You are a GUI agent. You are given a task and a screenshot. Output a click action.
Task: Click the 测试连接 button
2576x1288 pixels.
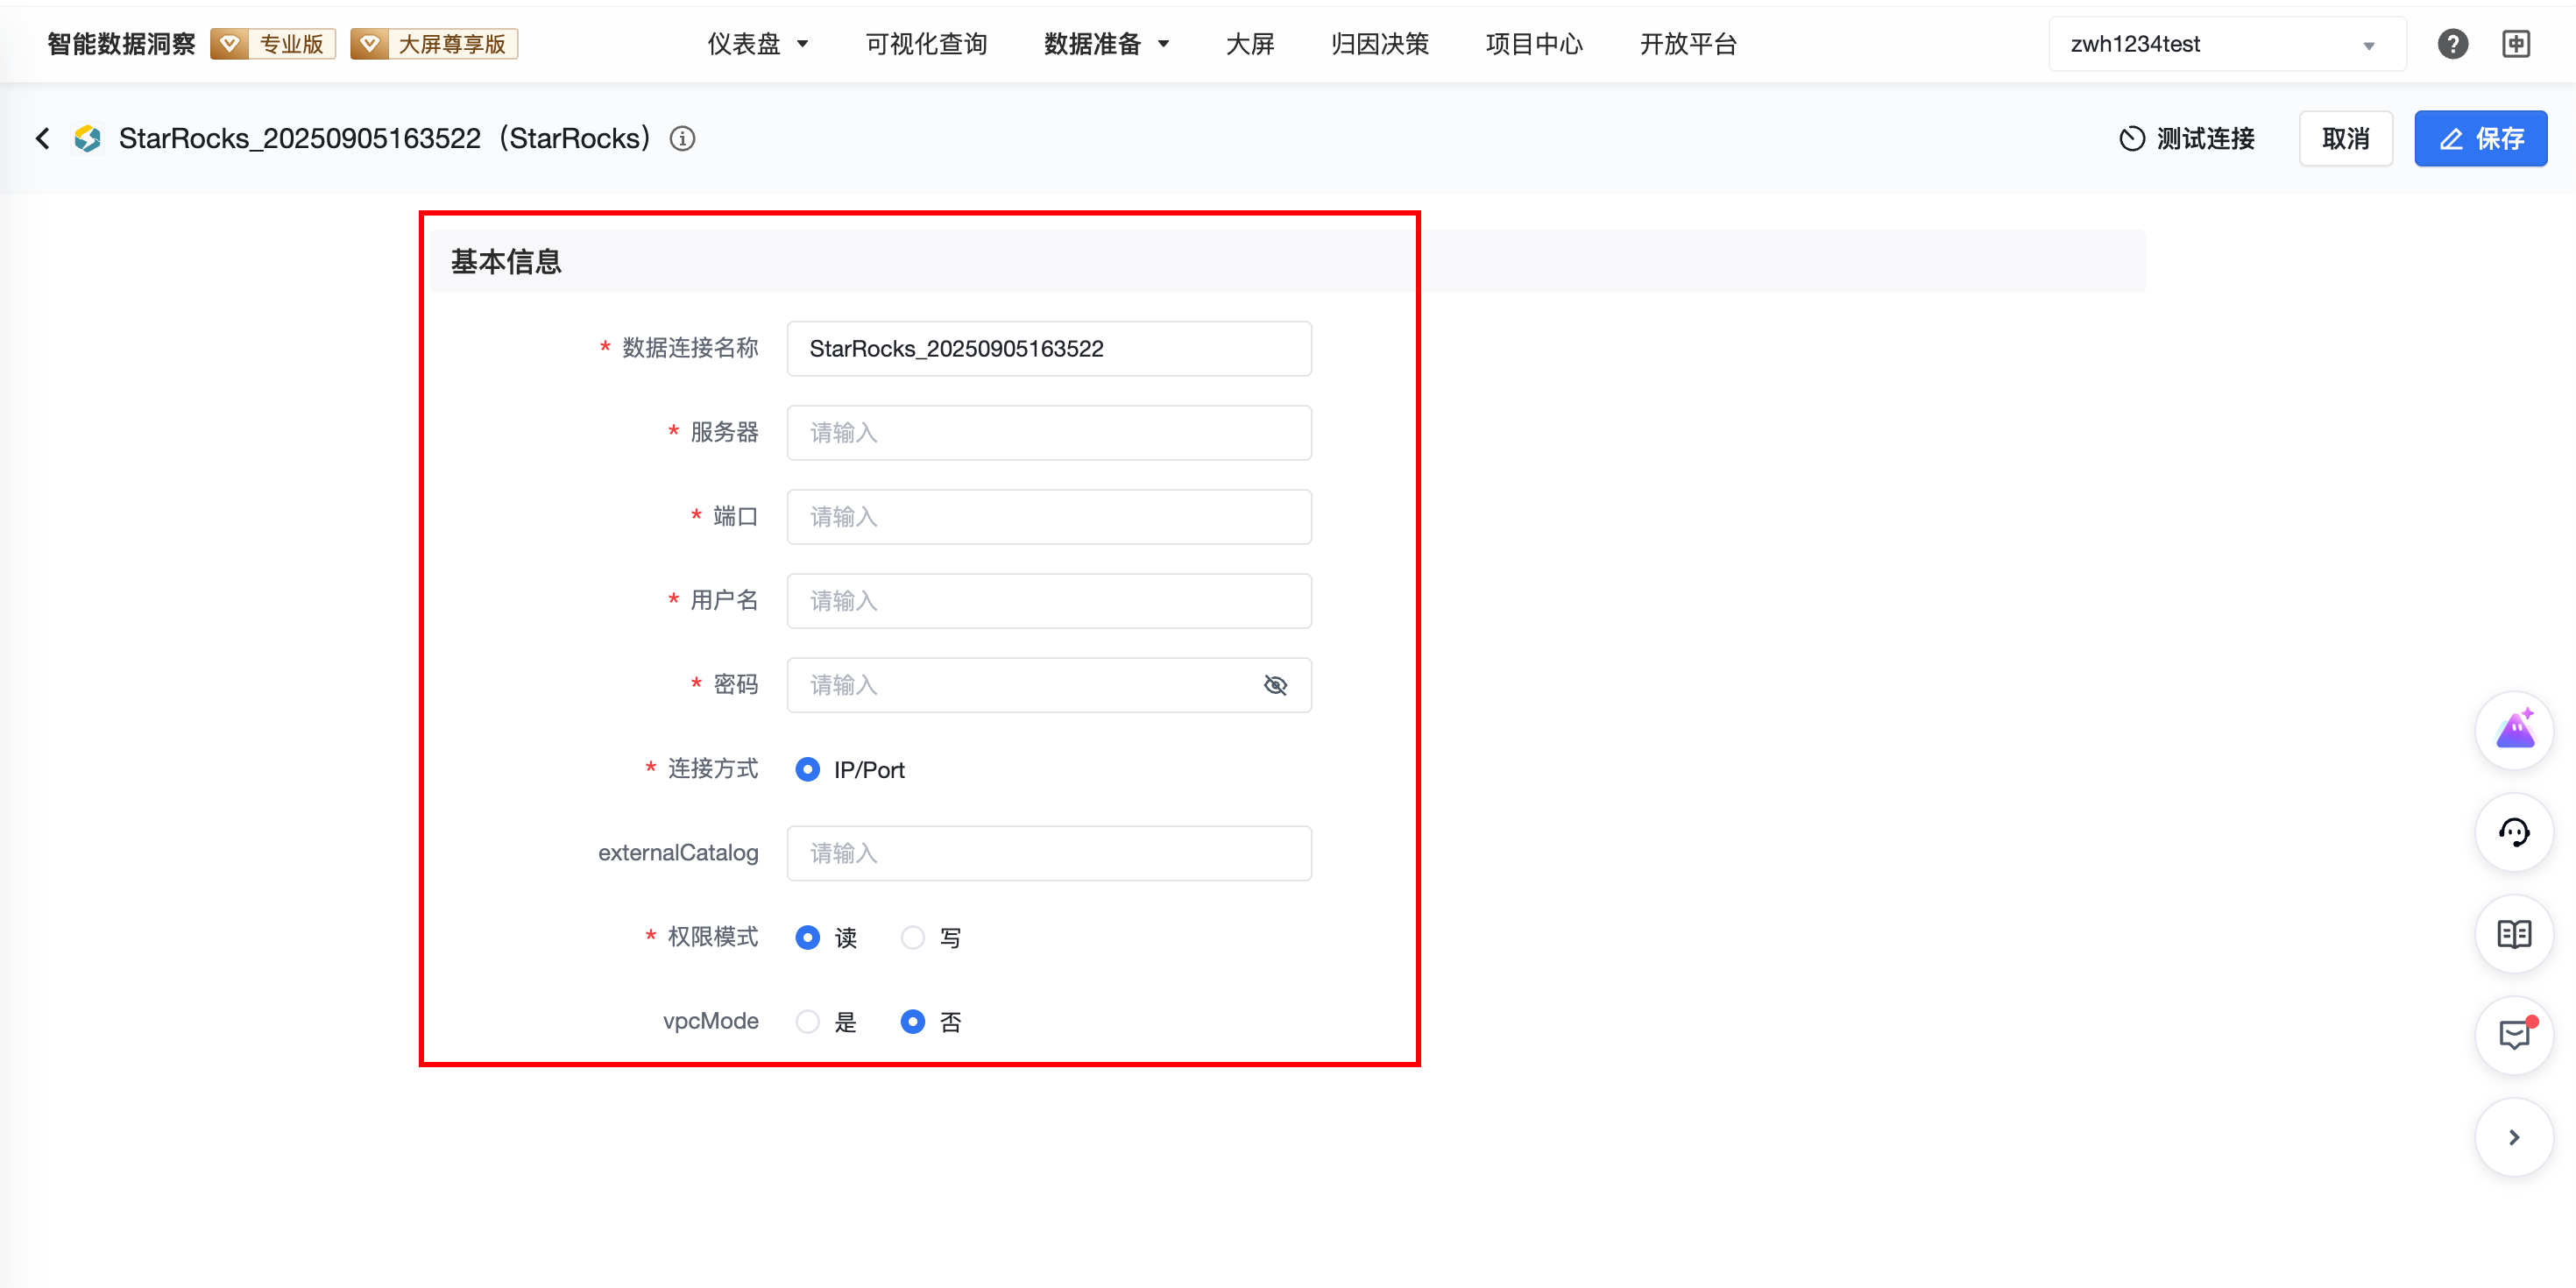click(2187, 138)
